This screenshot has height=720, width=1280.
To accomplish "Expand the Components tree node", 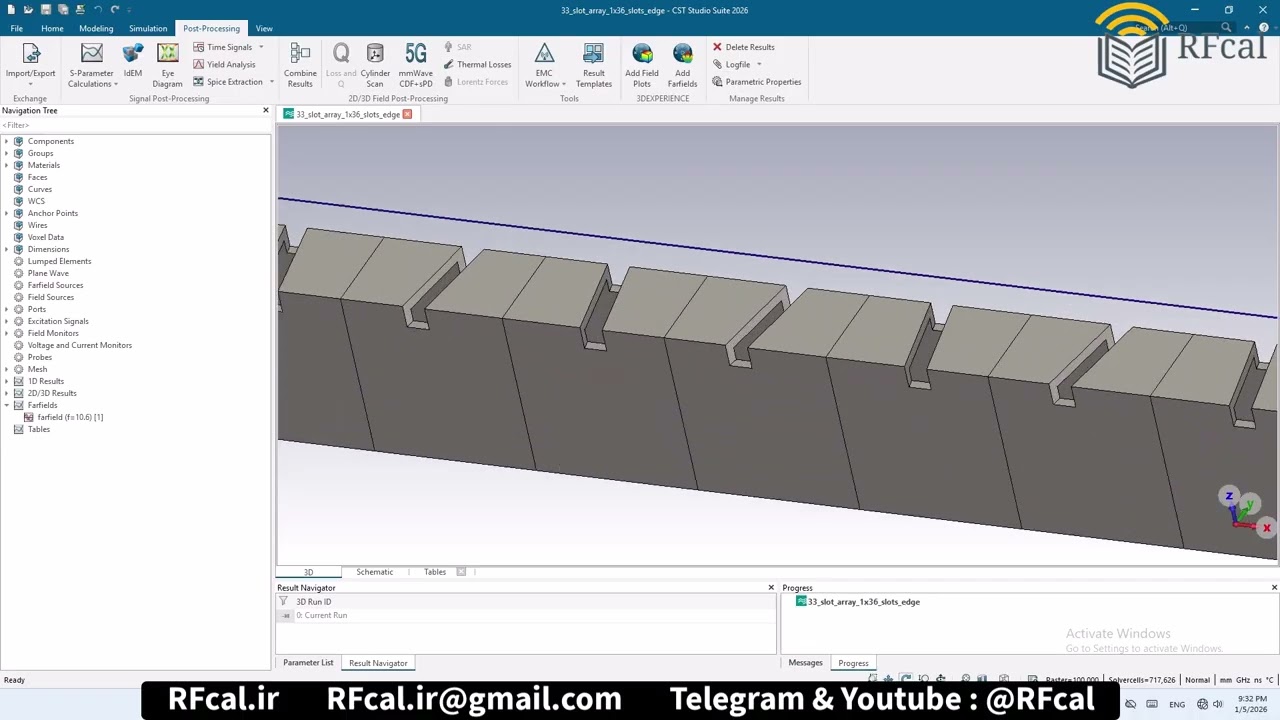I will click(6, 141).
